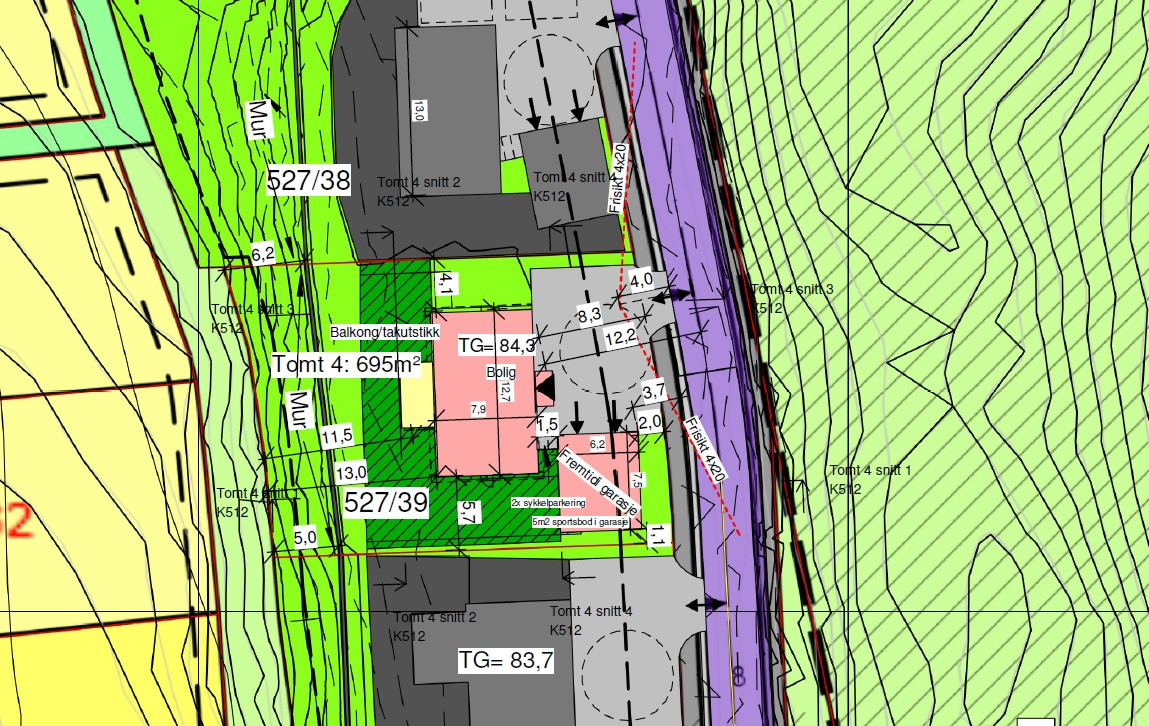Click the 'TG= 83,7' elevation label
Screen dimensions: 1149x726
[506, 661]
